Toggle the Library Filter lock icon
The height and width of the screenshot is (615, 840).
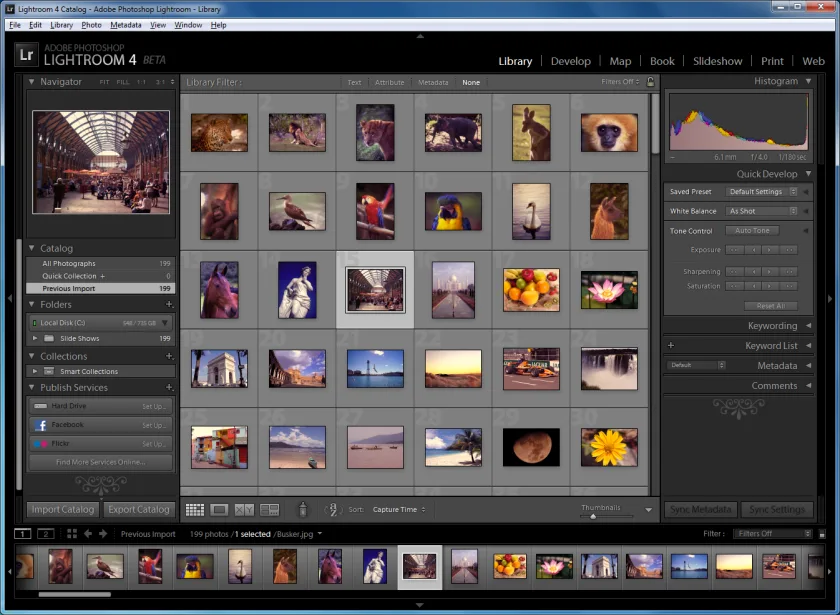pyautogui.click(x=650, y=82)
